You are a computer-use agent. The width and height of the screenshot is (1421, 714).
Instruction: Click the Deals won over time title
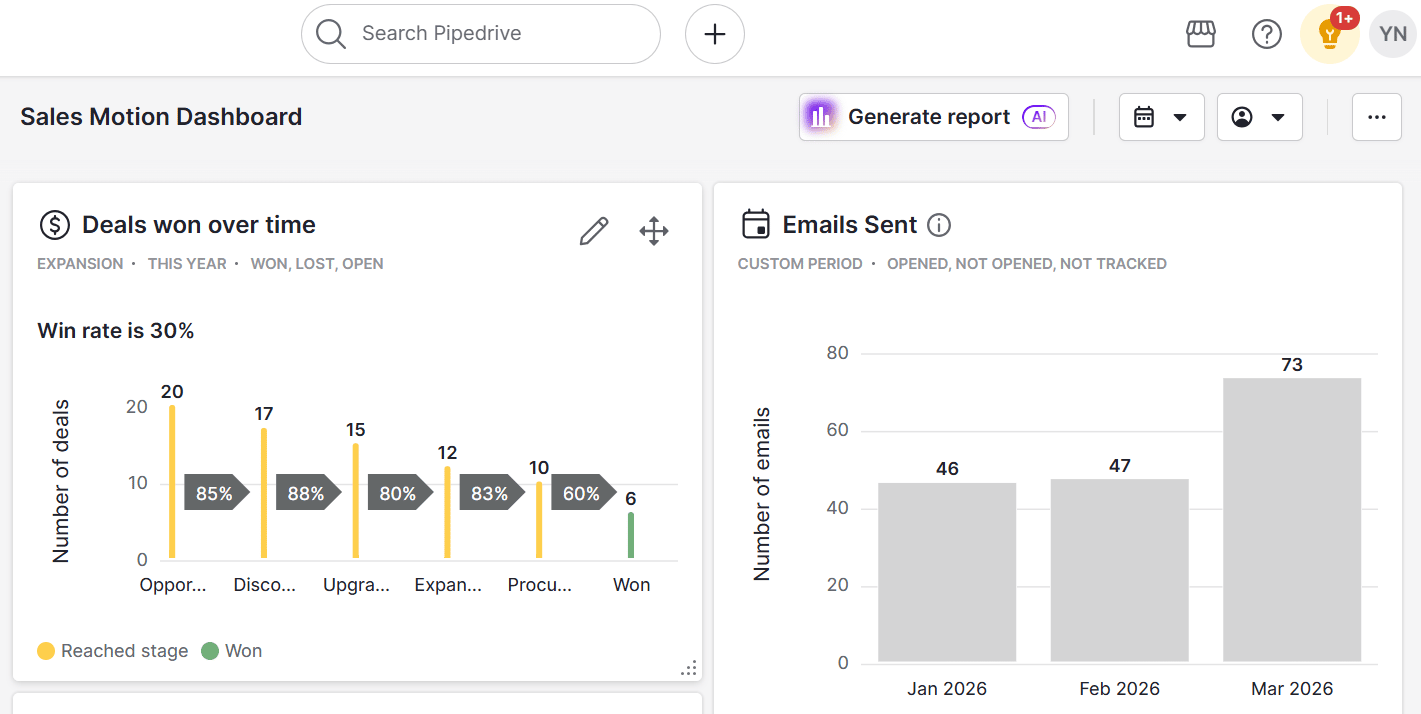pyautogui.click(x=199, y=225)
